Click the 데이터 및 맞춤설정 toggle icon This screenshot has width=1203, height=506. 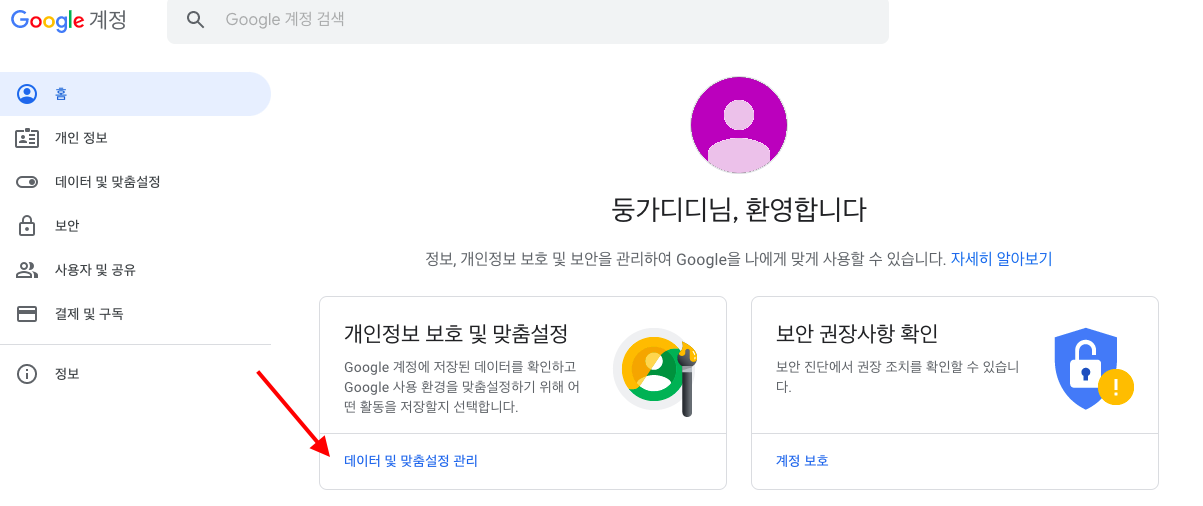pyautogui.click(x=27, y=182)
